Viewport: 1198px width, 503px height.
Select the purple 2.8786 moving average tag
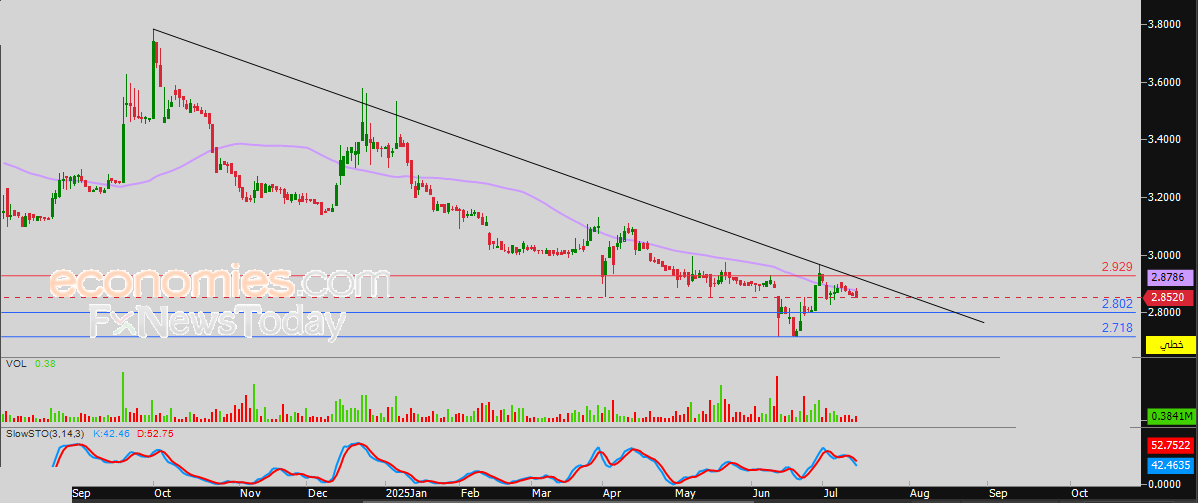pyautogui.click(x=1170, y=279)
